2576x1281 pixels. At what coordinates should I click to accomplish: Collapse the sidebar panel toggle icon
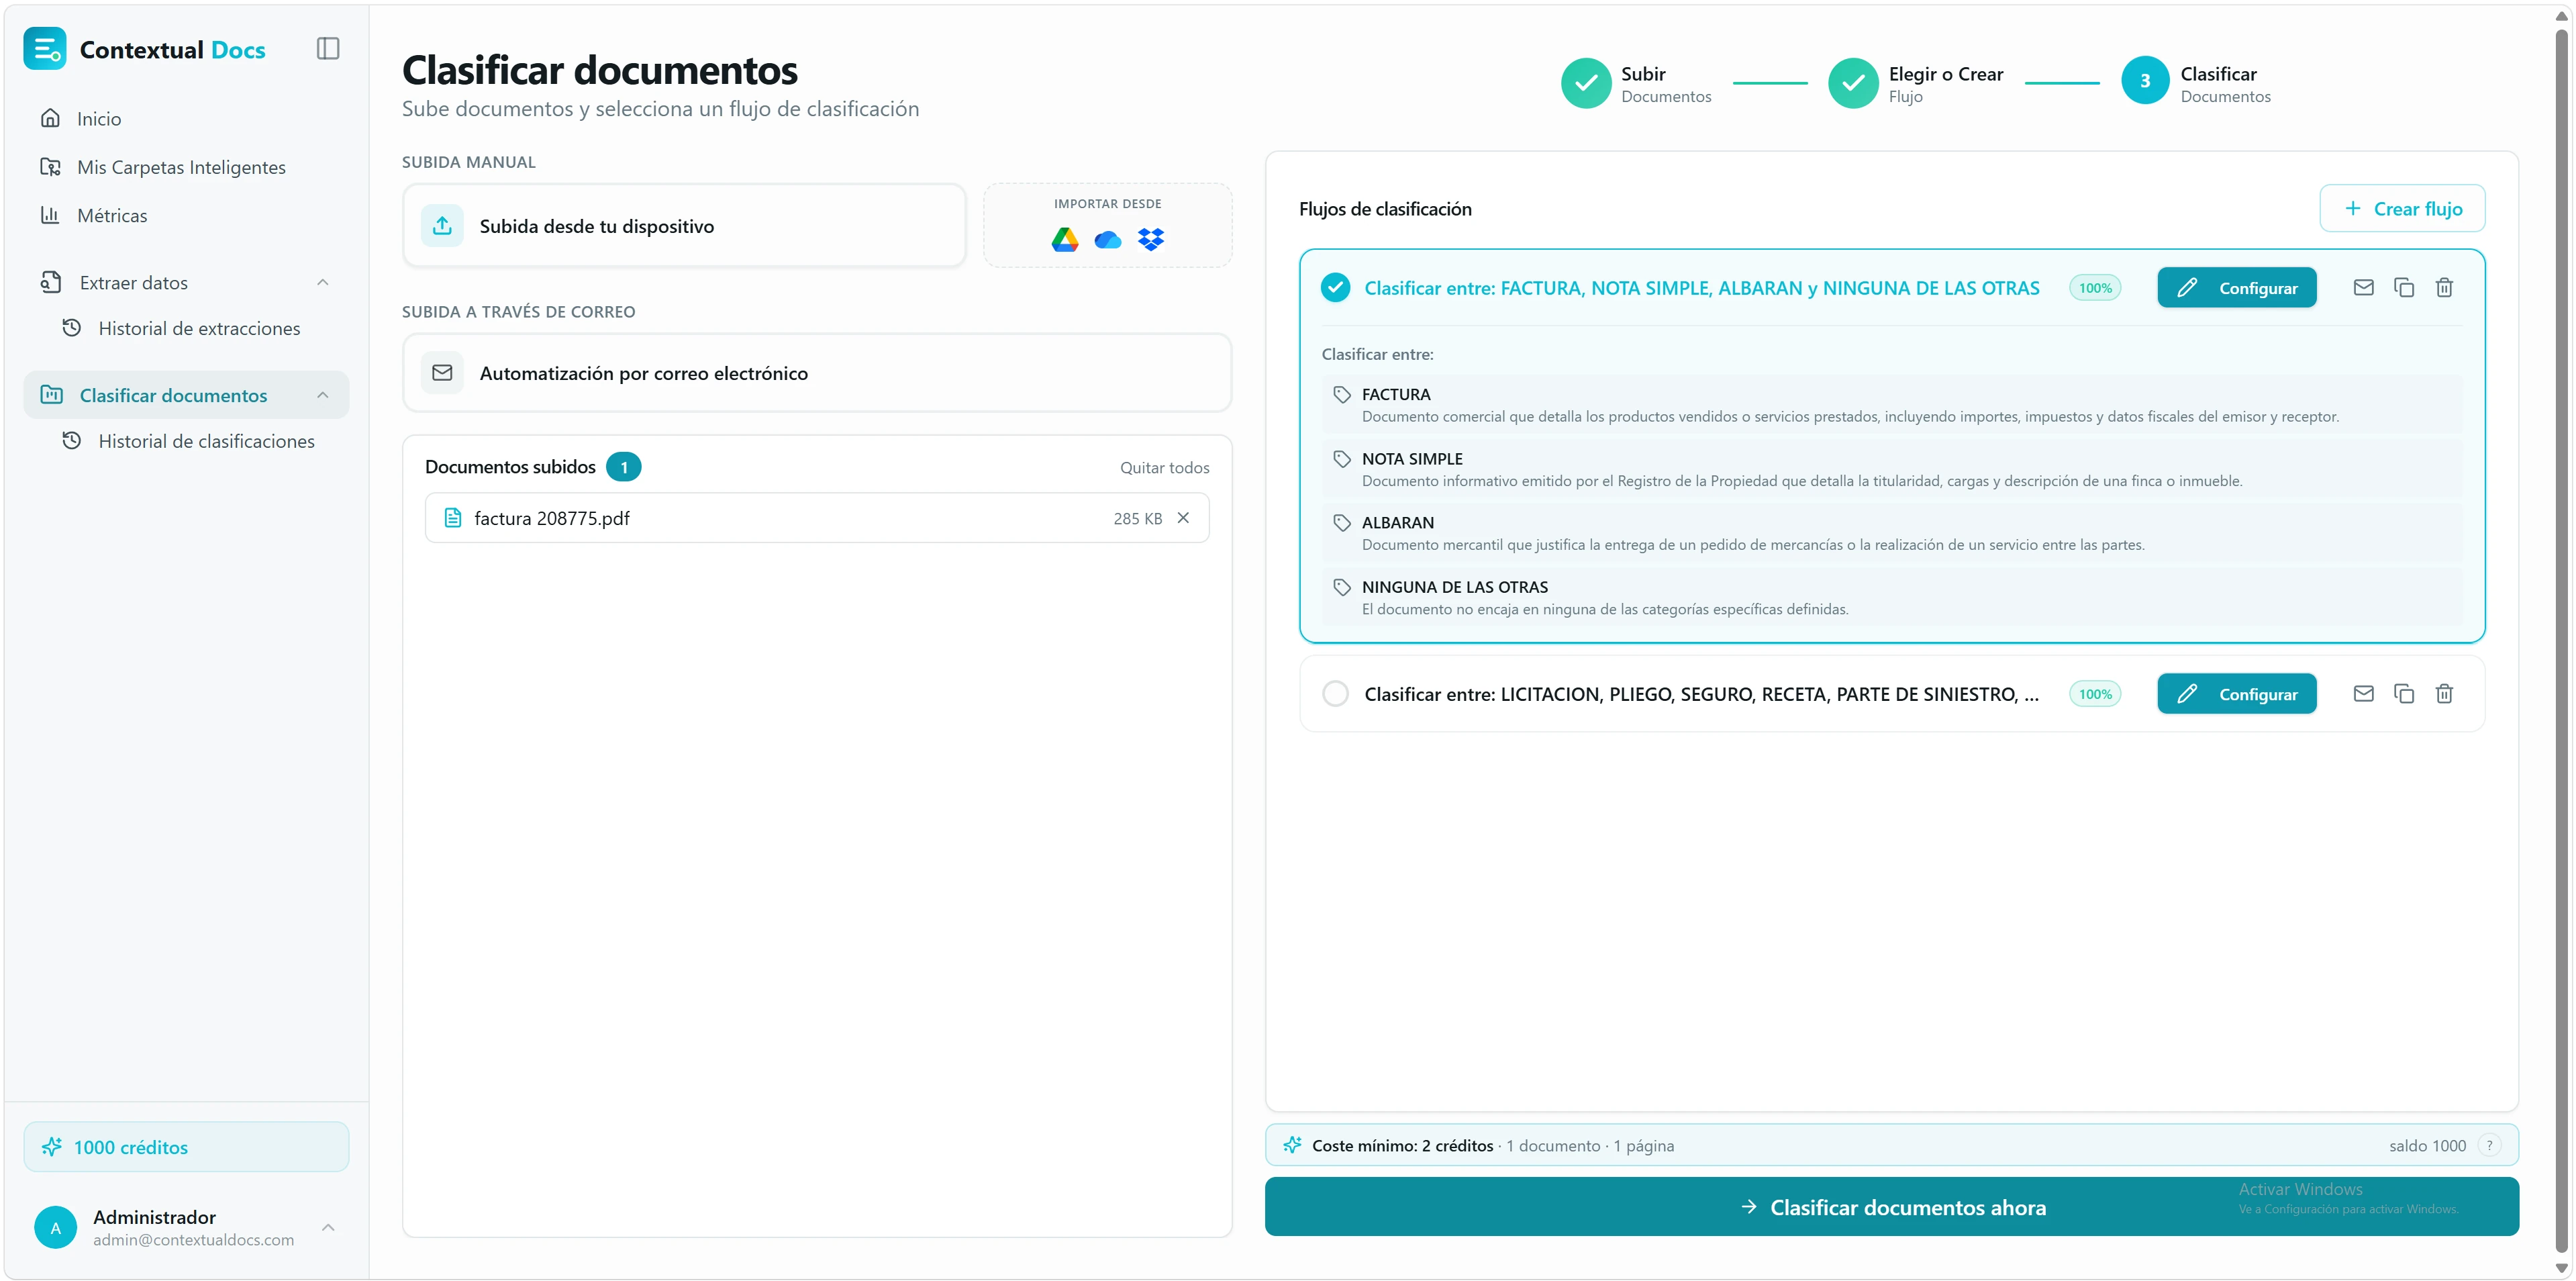point(328,49)
